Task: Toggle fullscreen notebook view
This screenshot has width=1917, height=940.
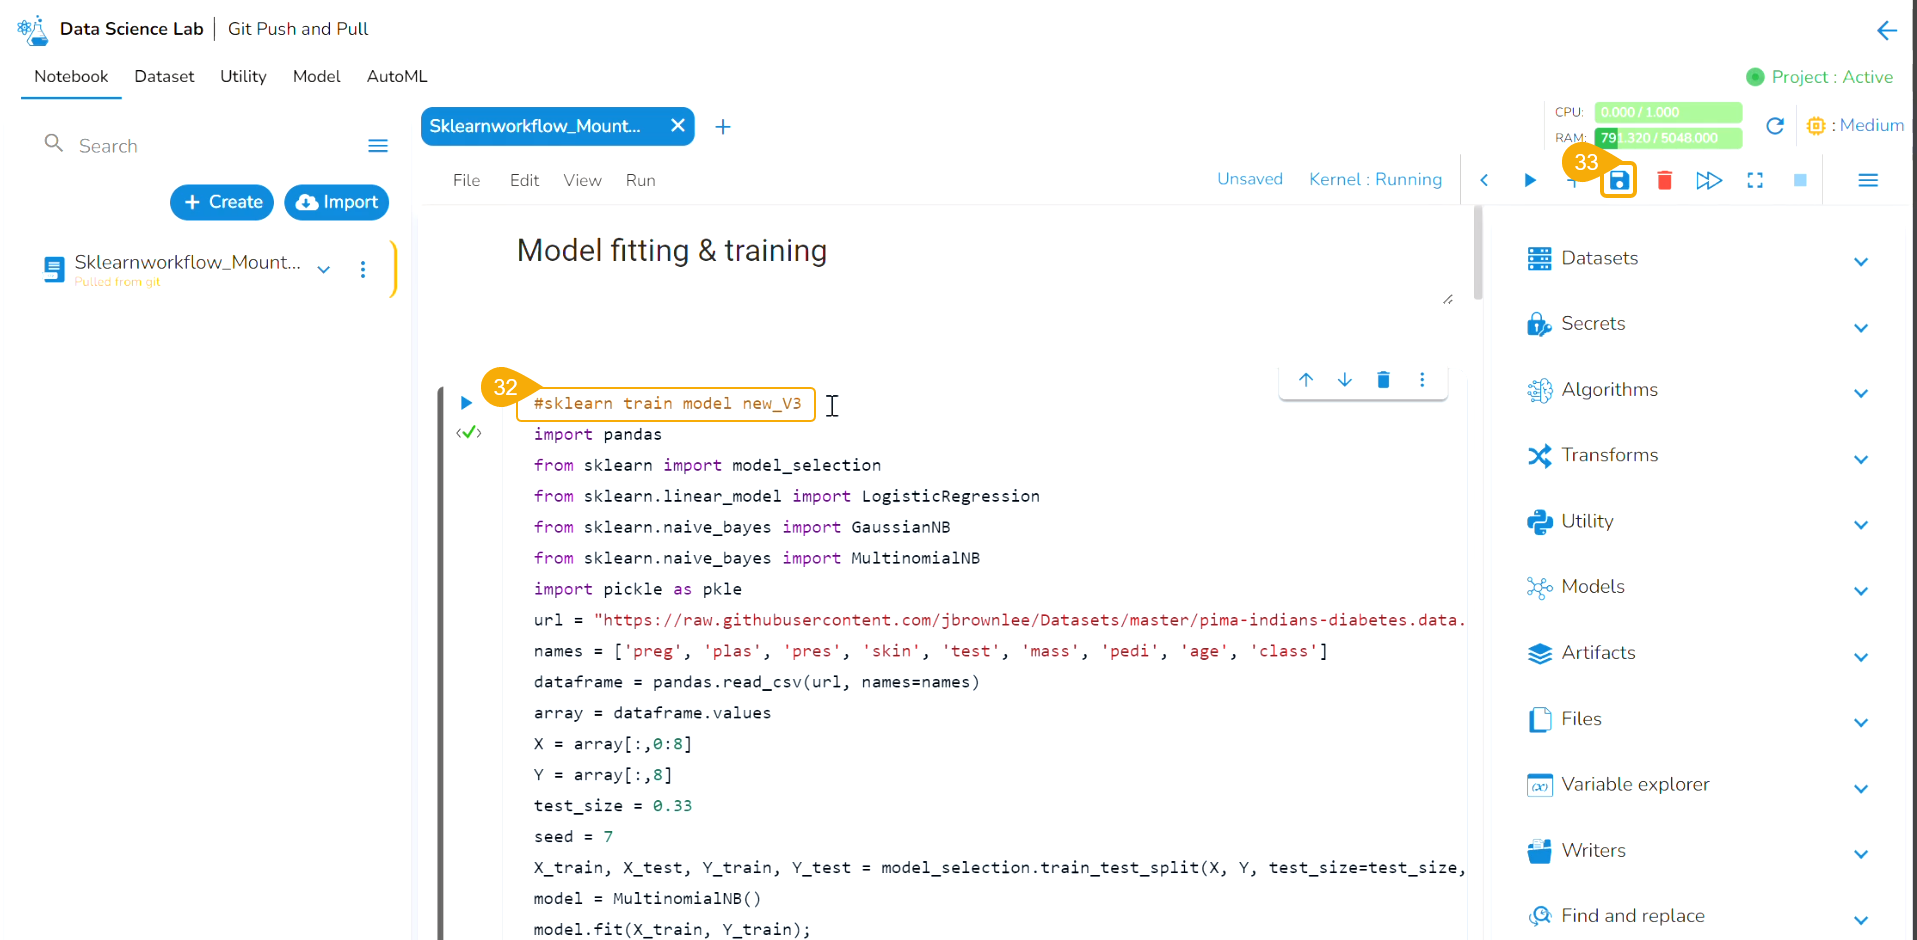Action: coord(1755,181)
